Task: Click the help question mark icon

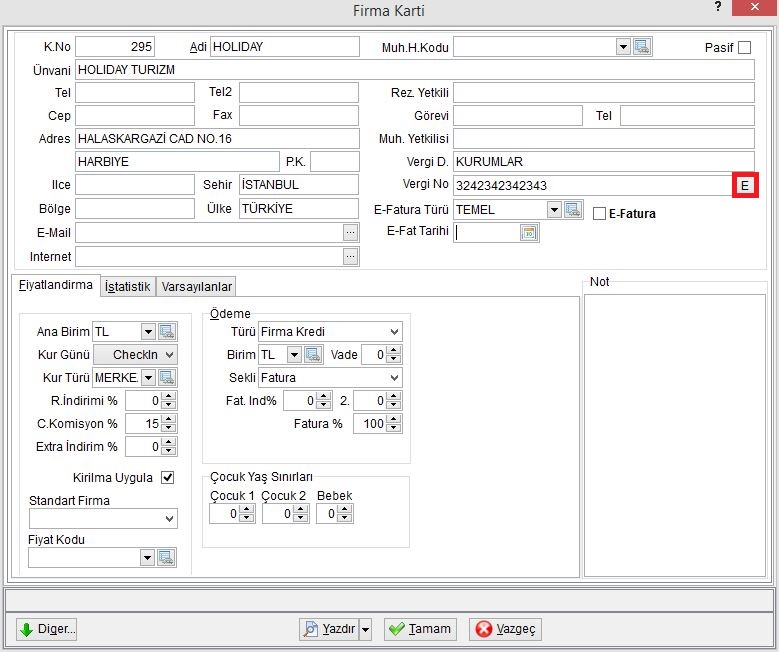Action: pyautogui.click(x=718, y=6)
